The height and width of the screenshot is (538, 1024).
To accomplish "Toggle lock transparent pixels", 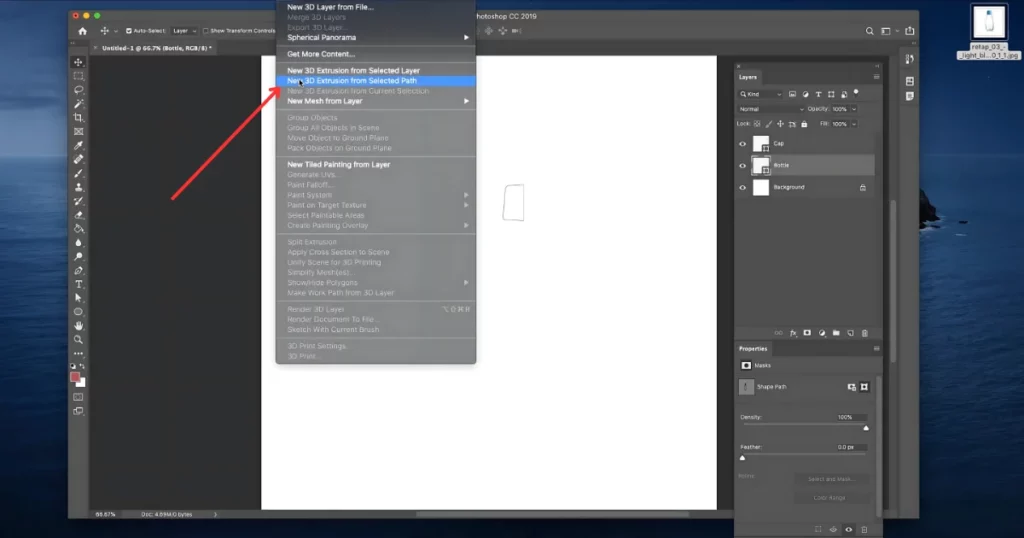I will (x=757, y=124).
